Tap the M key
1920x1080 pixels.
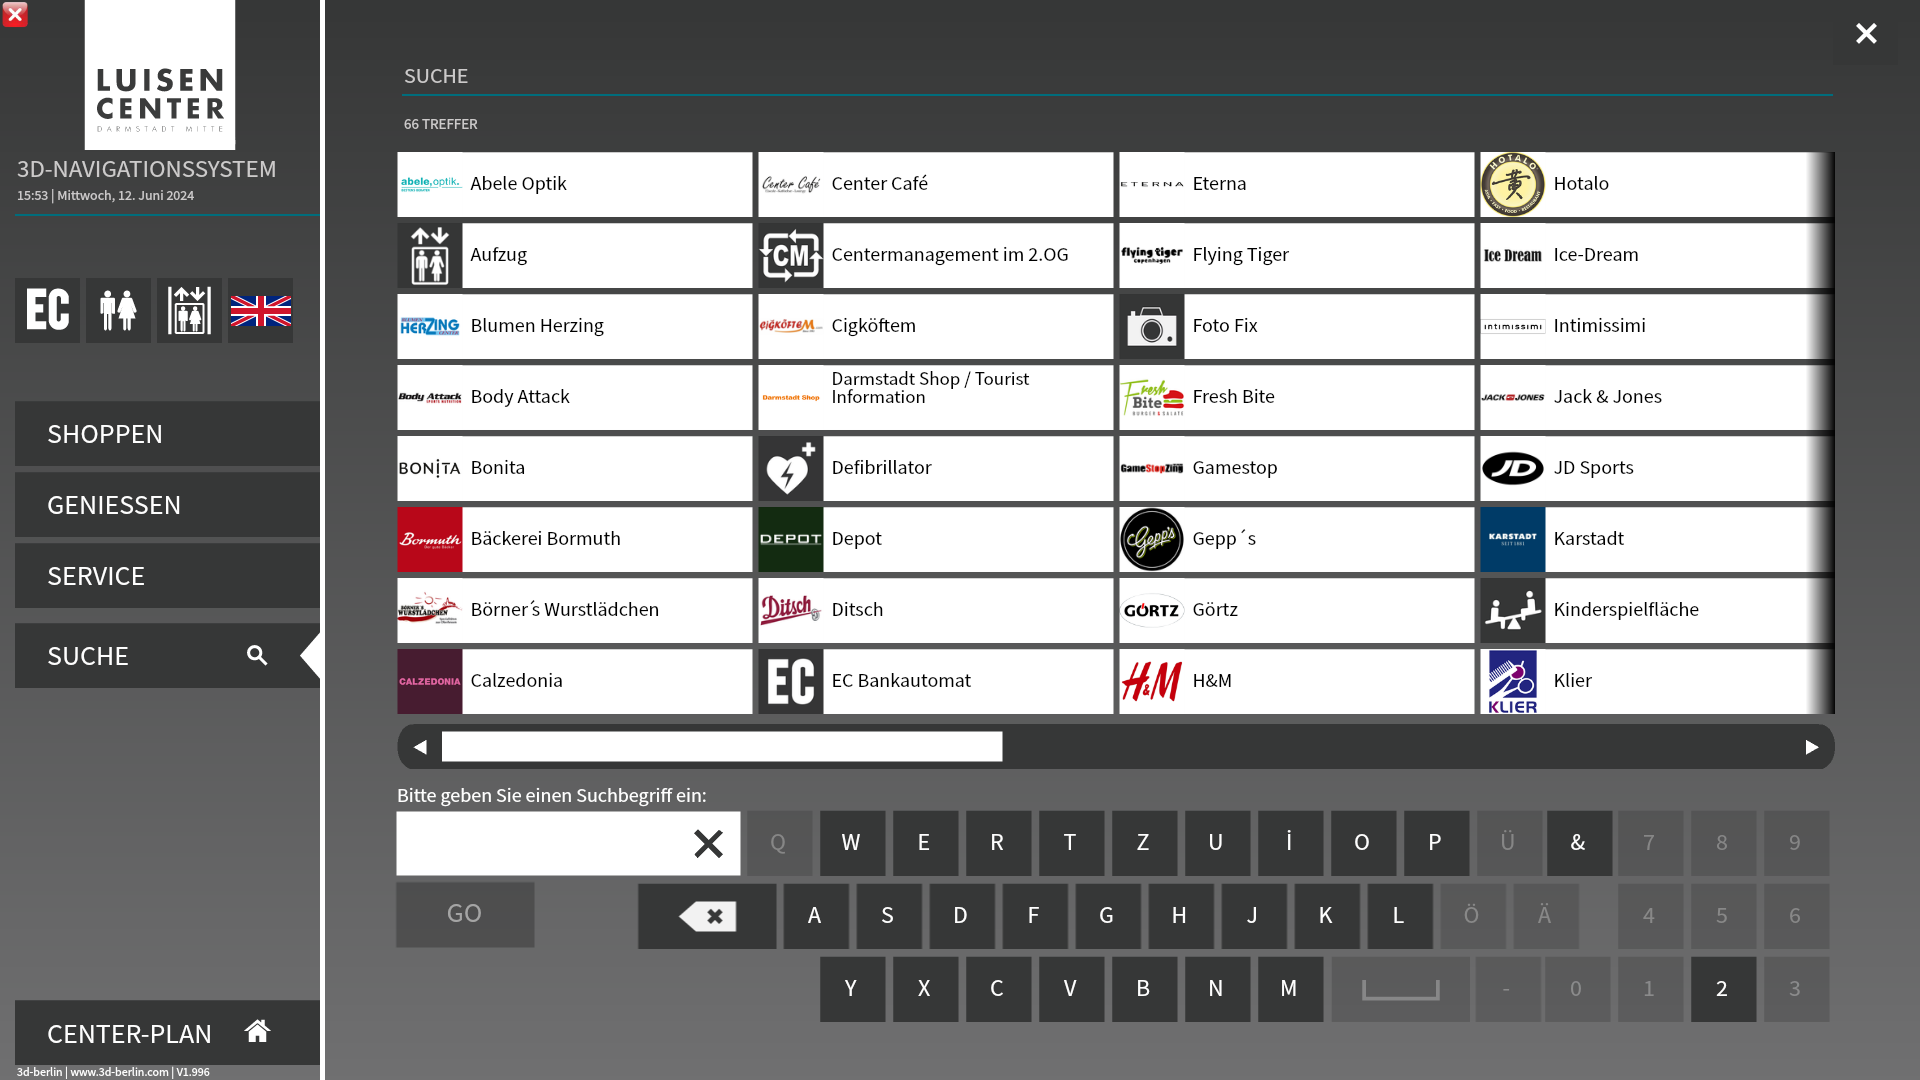(1290, 989)
